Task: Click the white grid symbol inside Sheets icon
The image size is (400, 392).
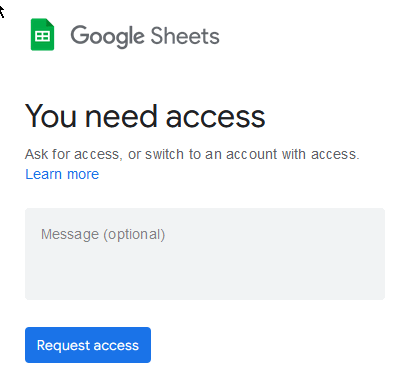Action: [x=42, y=36]
